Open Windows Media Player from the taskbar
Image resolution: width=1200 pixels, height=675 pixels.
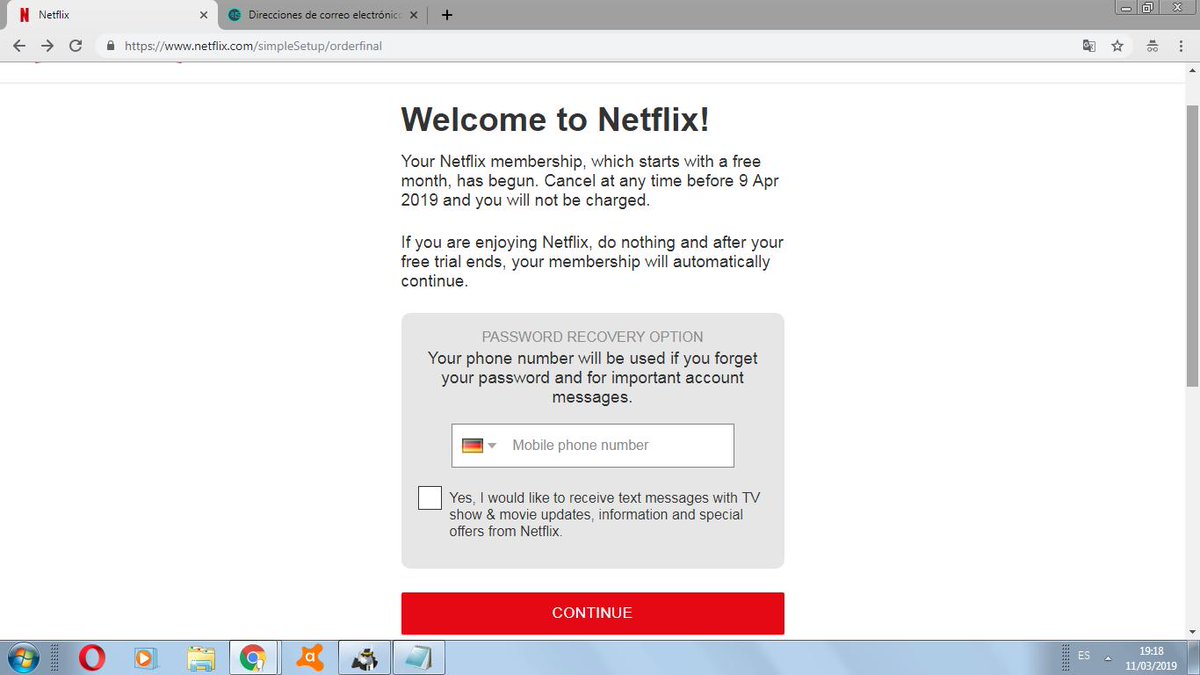pos(145,657)
